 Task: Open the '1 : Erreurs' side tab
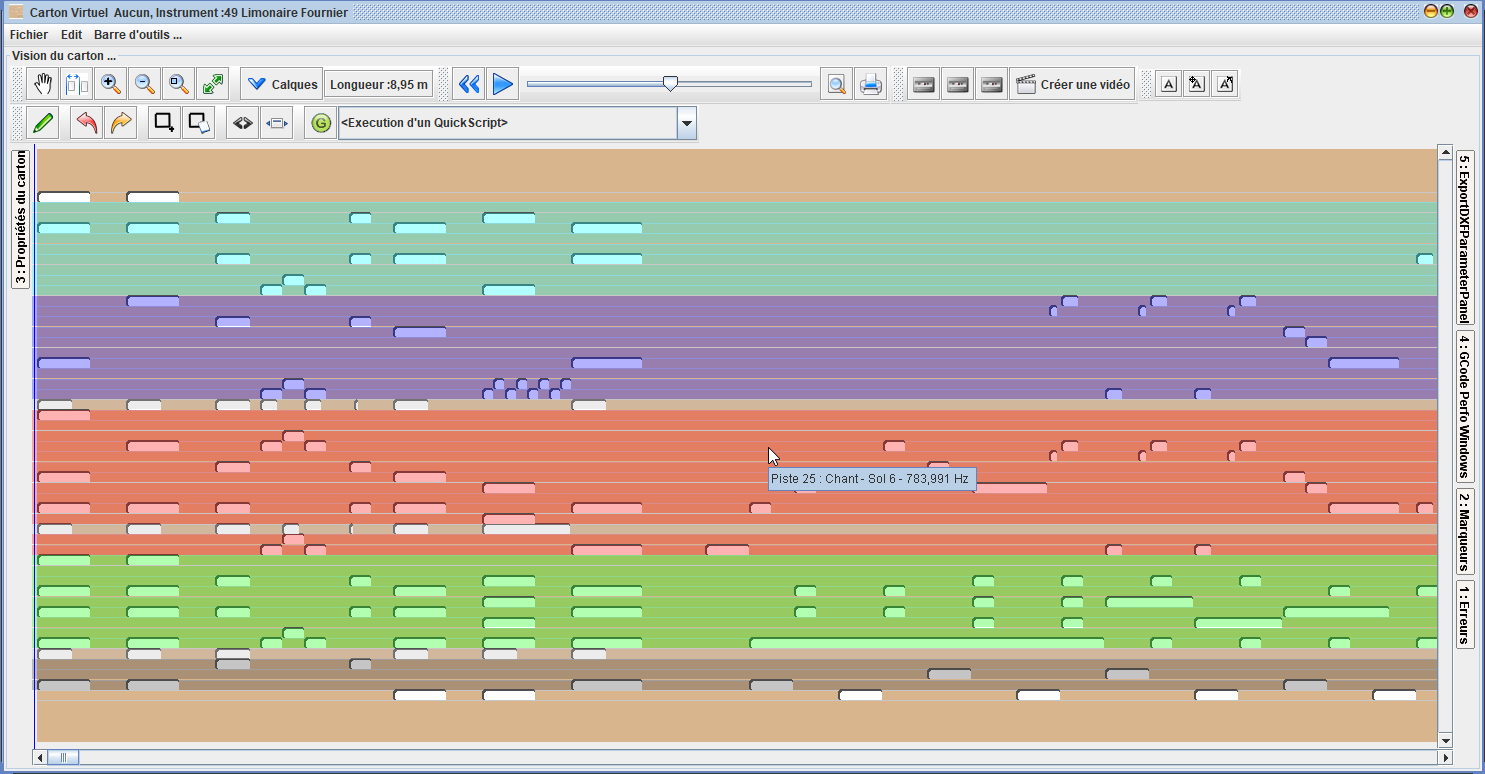tap(1464, 614)
